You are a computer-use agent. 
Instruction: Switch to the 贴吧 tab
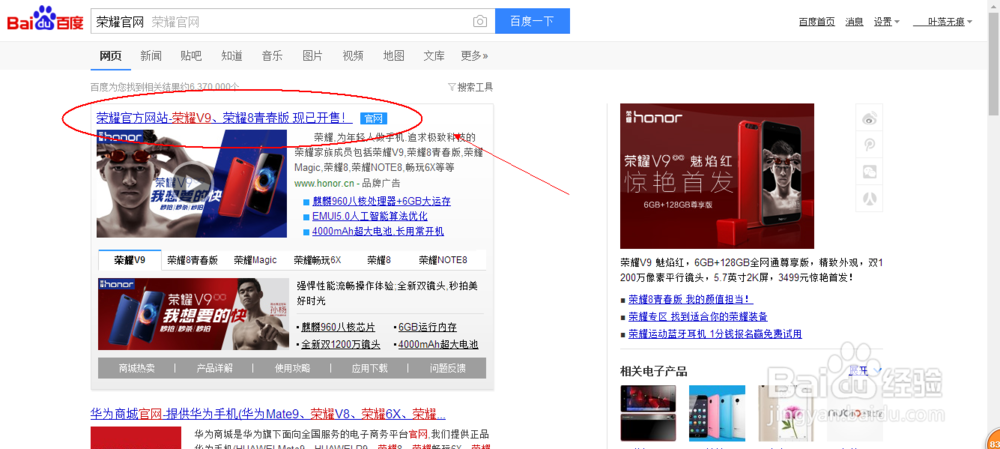(191, 55)
